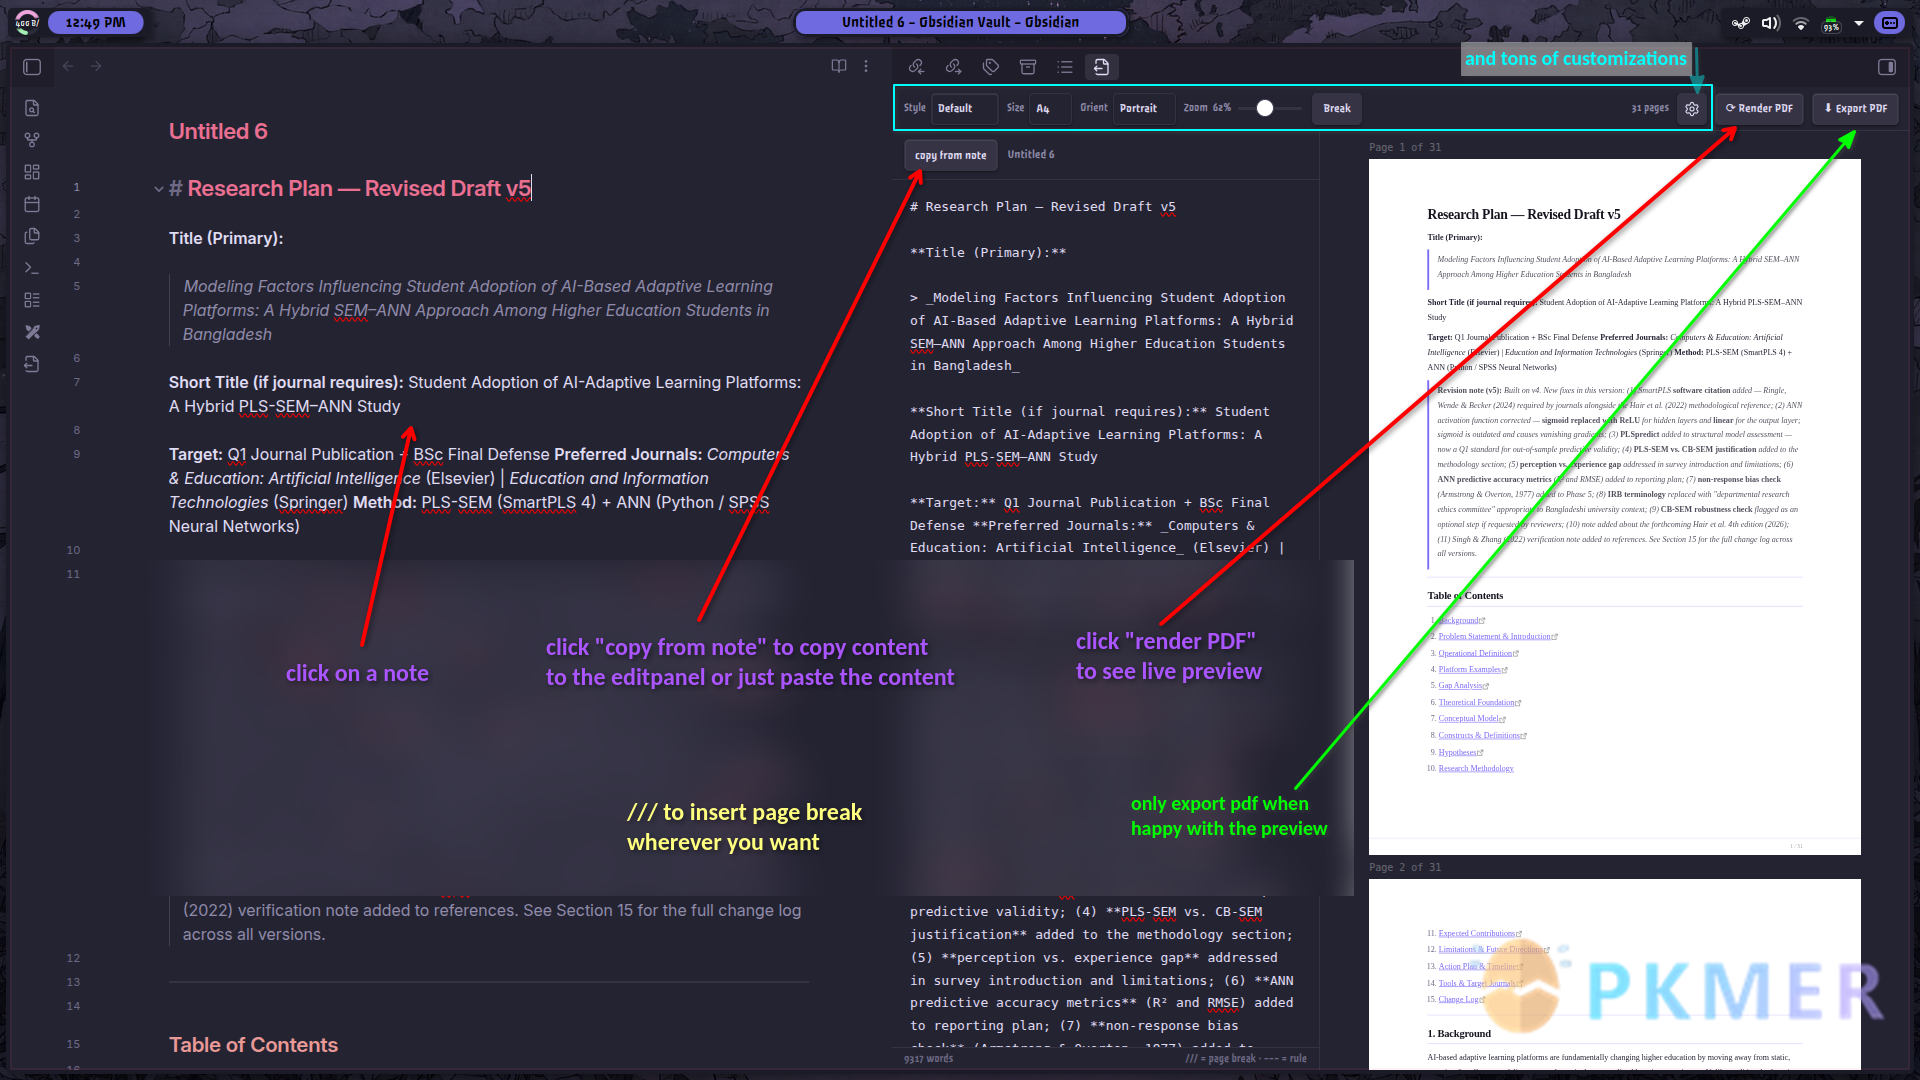Open the Steam tray icon
This screenshot has height=1080, width=1920.
pyautogui.click(x=1741, y=23)
